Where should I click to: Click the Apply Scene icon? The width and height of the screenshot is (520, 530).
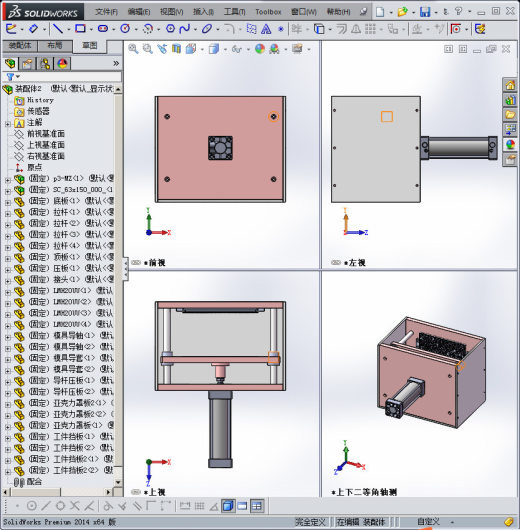pyautogui.click(x=274, y=49)
